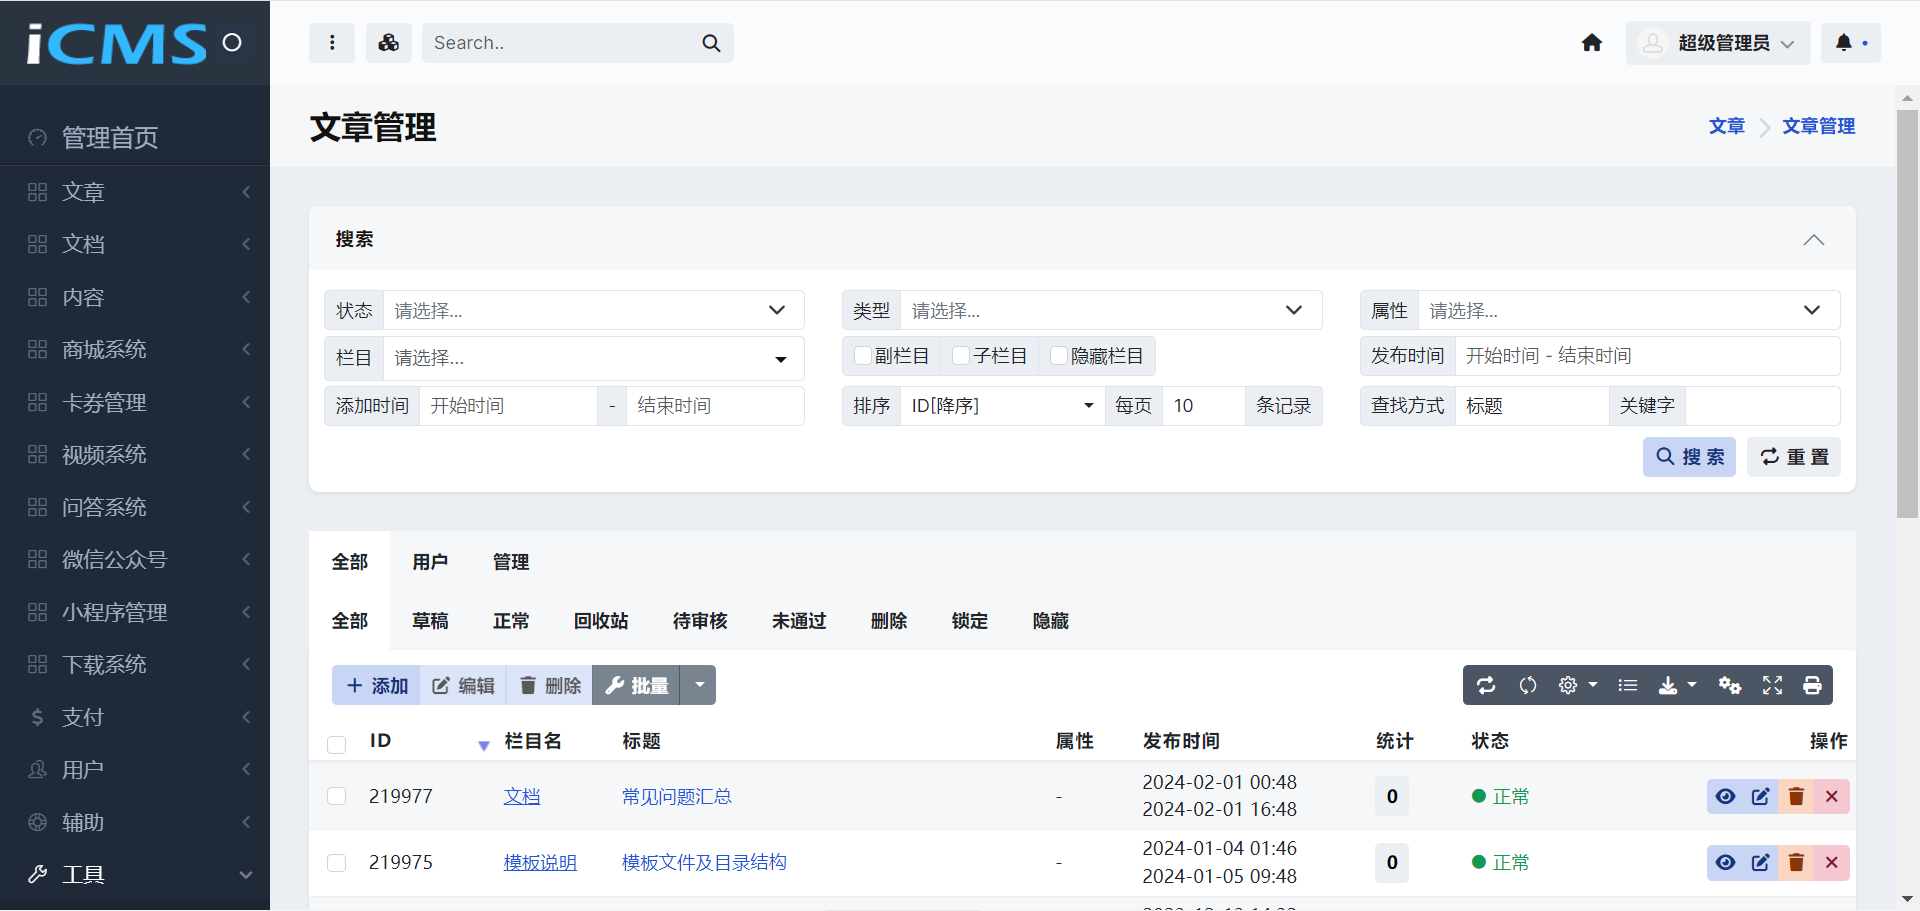Tick the 隐藏栏目 checkbox
This screenshot has width=1920, height=911.
pyautogui.click(x=1059, y=356)
